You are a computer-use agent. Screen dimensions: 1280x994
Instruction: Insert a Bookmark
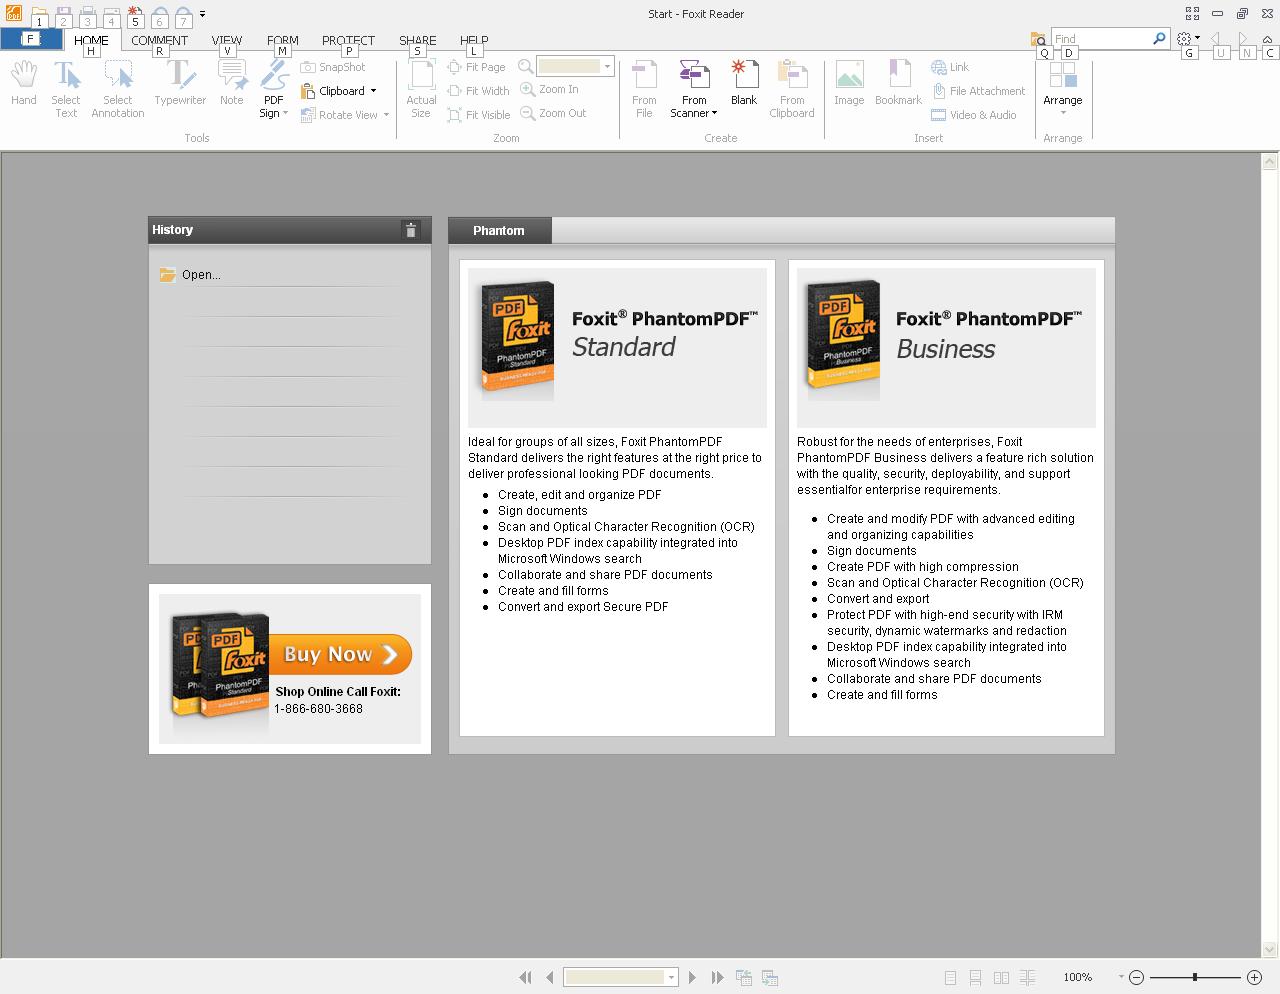(x=898, y=83)
